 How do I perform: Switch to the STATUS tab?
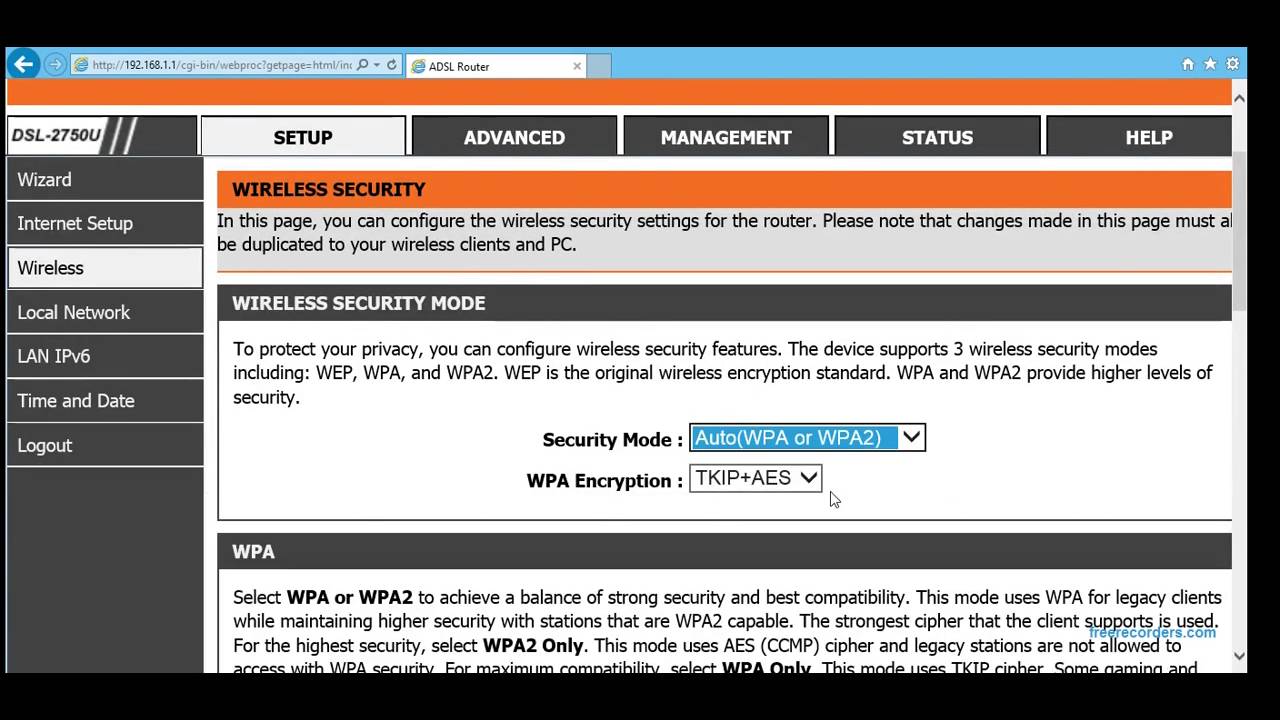(937, 137)
